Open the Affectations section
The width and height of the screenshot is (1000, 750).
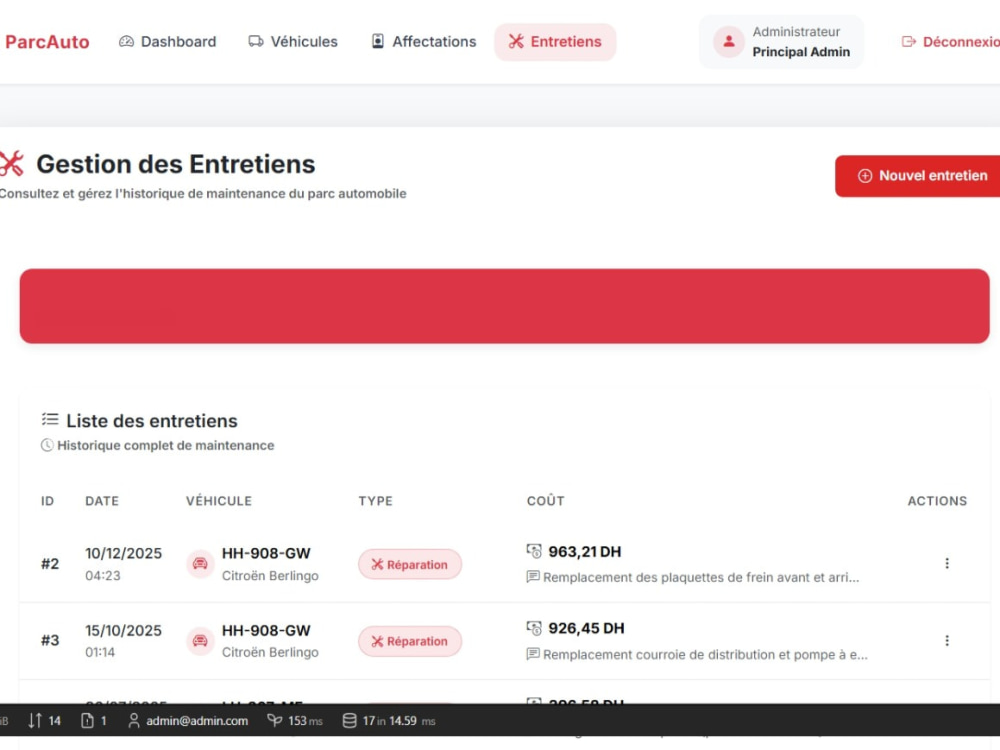point(423,41)
